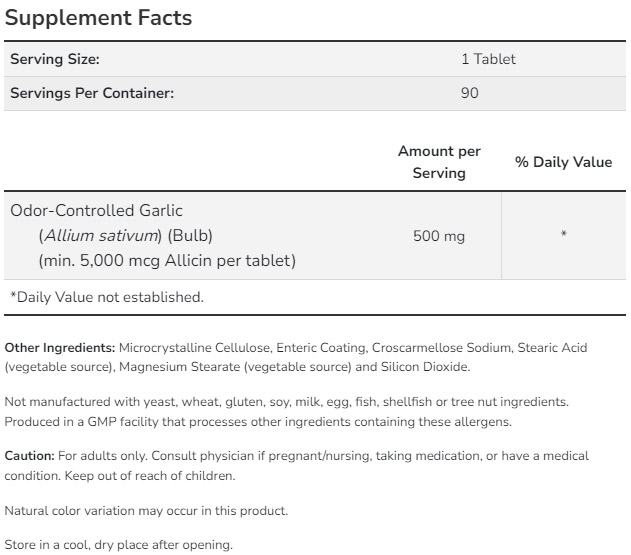The image size is (631, 555).
Task: Select the 1 Tablet serving value
Action: coord(488,60)
